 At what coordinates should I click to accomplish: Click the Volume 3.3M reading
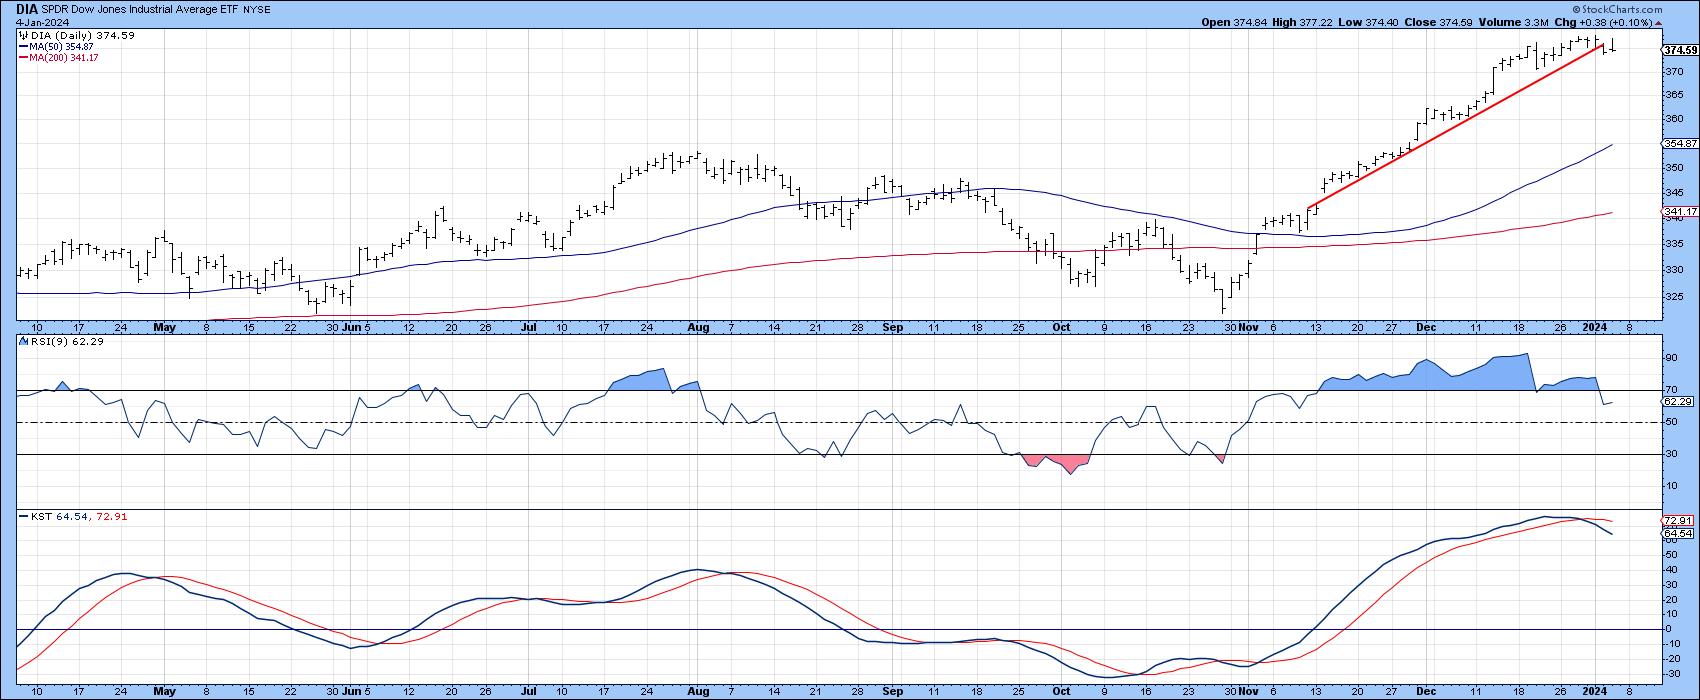(1515, 21)
